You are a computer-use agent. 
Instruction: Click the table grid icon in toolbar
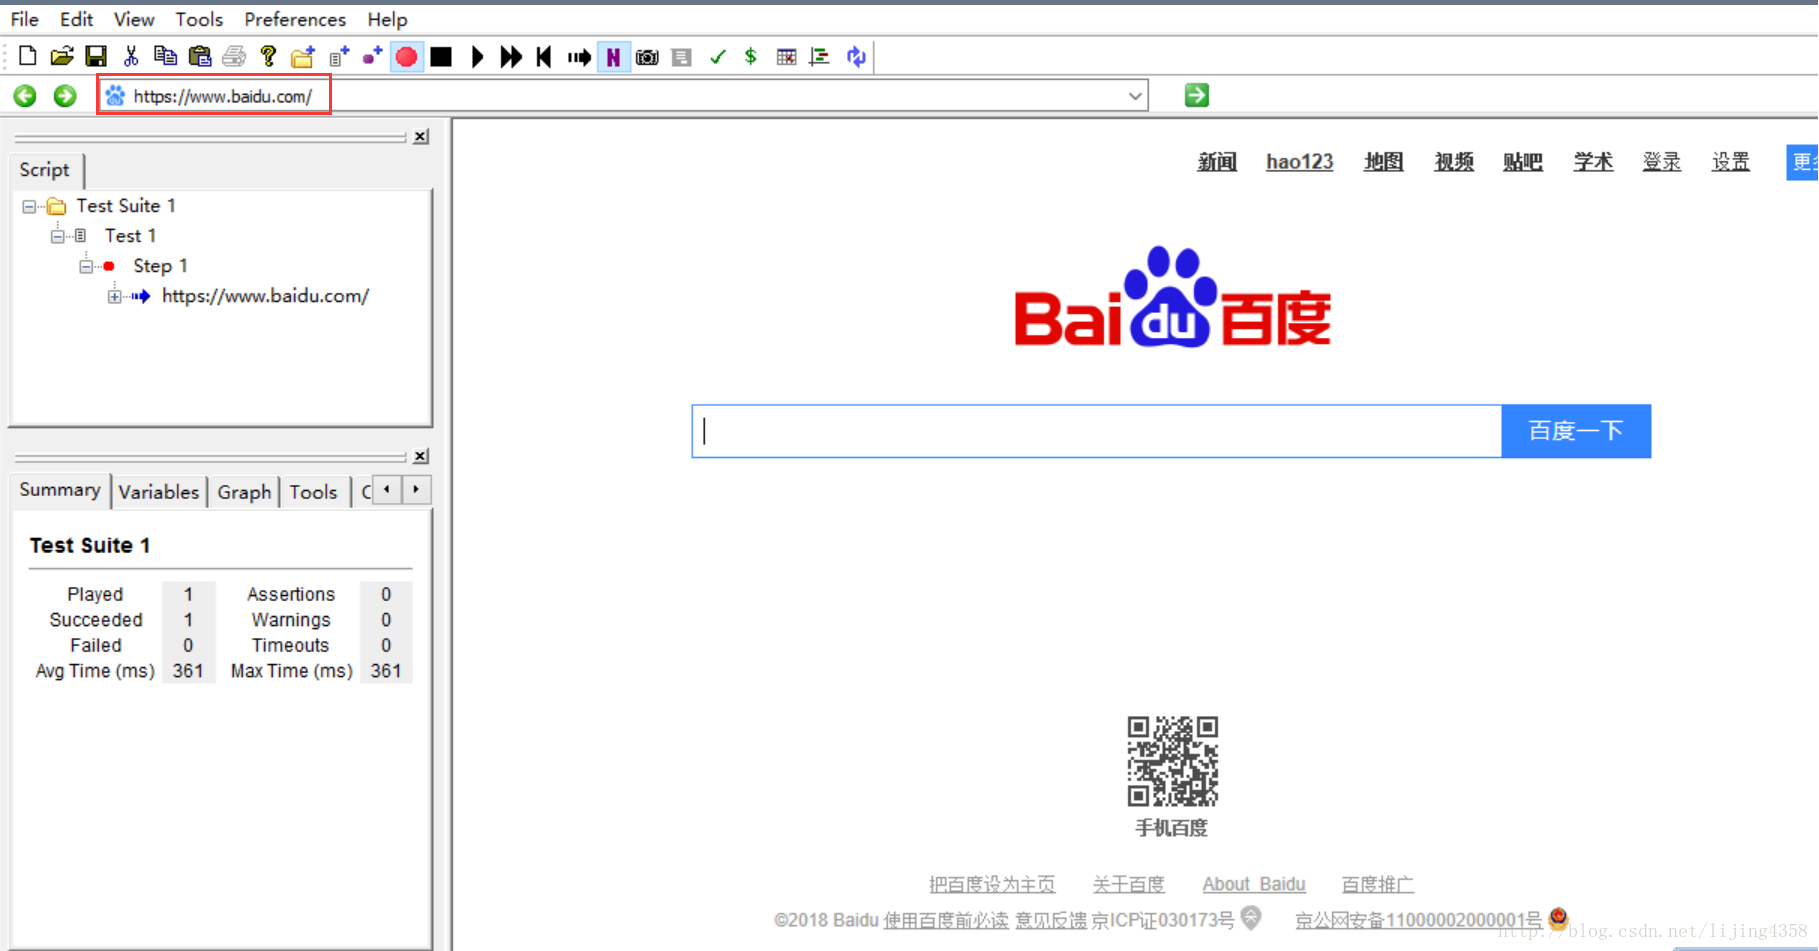pos(786,56)
